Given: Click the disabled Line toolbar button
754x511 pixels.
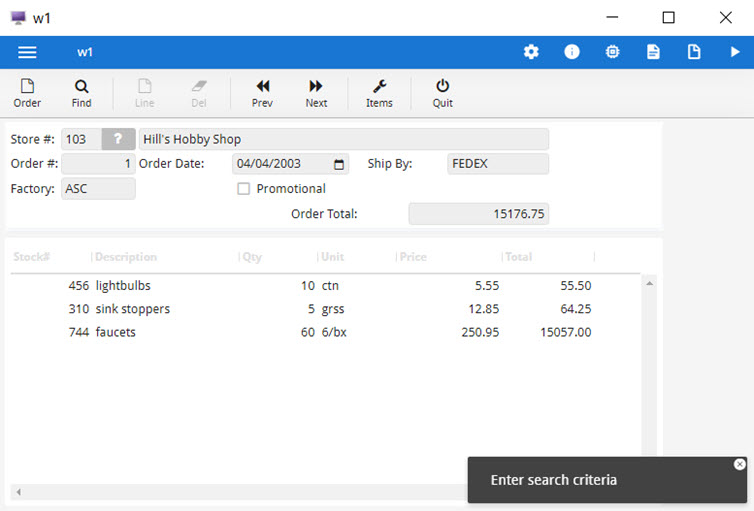Looking at the screenshot, I should click(x=144, y=93).
